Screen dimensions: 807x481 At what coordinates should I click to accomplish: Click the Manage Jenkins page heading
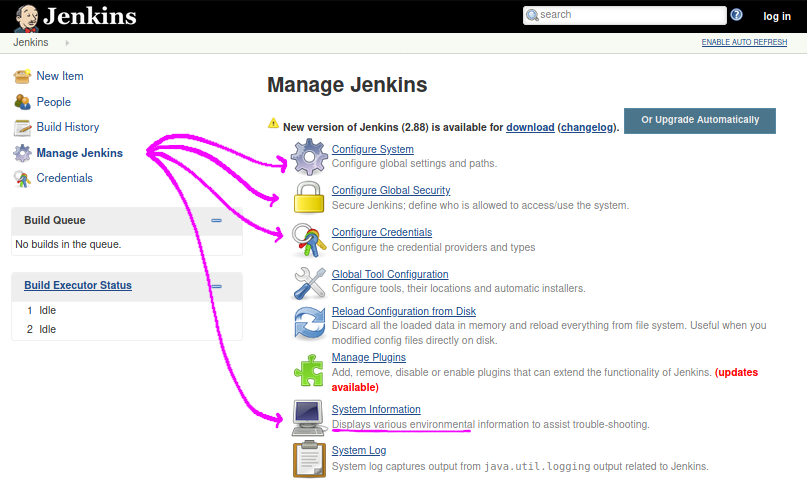347,85
